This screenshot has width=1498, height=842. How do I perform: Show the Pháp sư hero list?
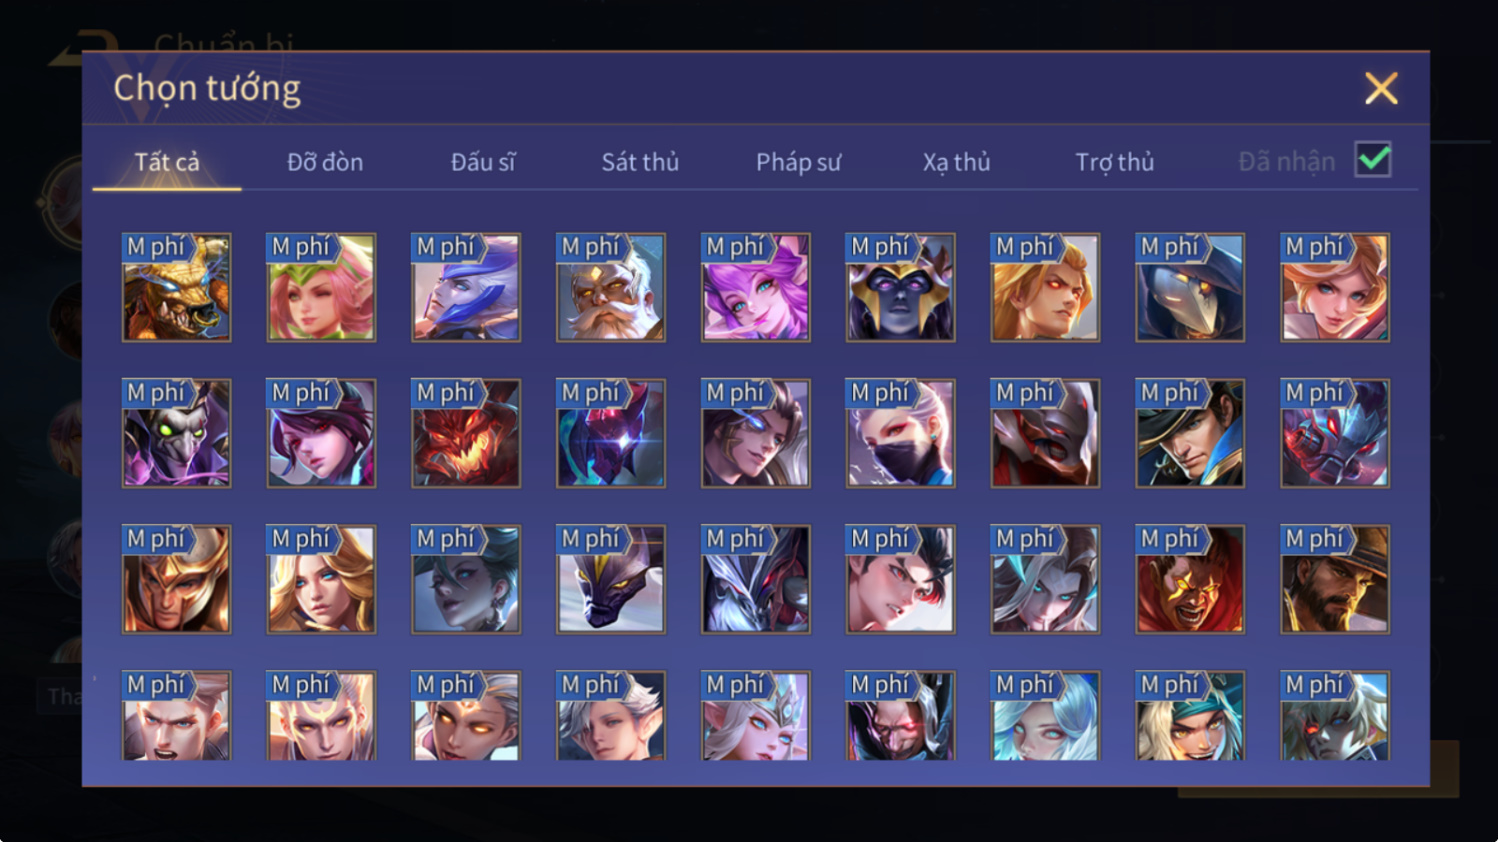coord(798,162)
